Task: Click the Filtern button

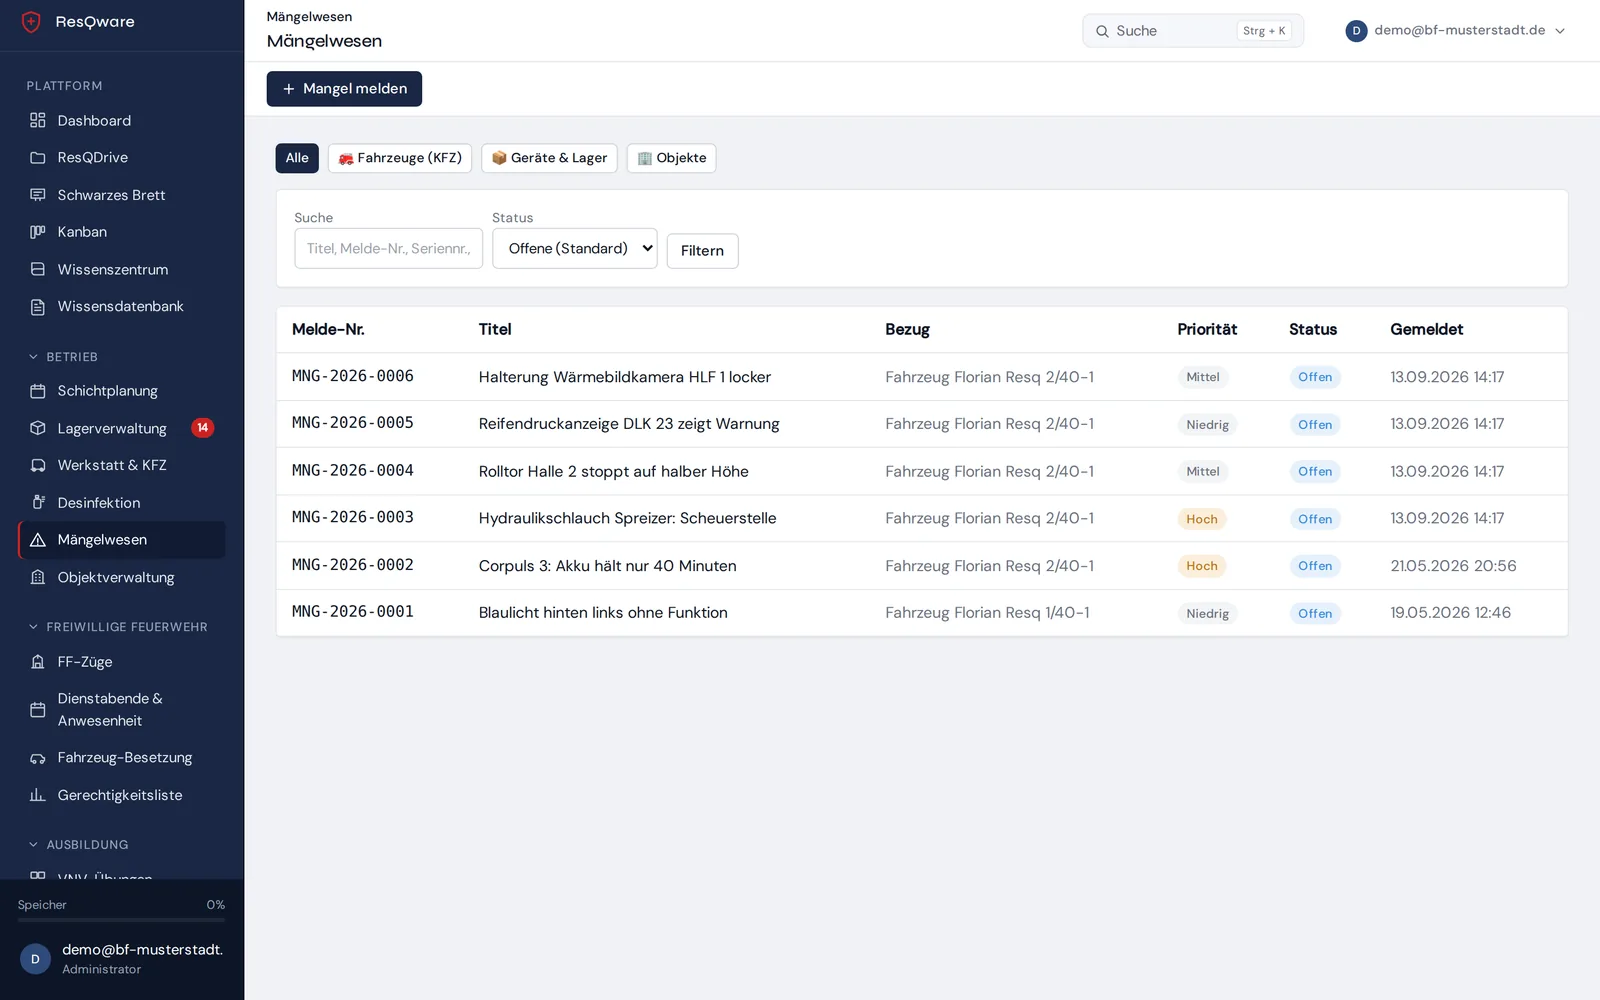Action: pyautogui.click(x=702, y=251)
